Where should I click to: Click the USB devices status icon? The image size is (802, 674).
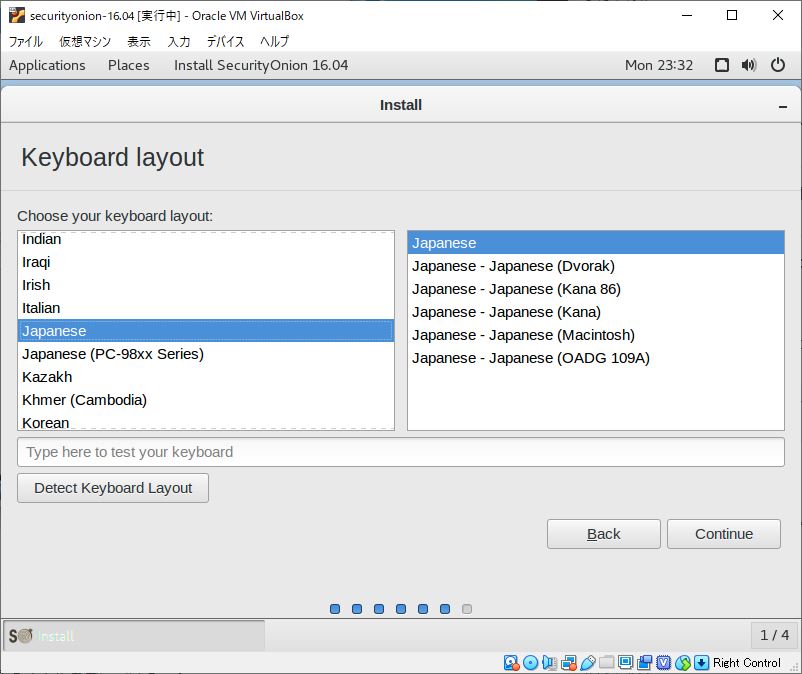point(587,663)
